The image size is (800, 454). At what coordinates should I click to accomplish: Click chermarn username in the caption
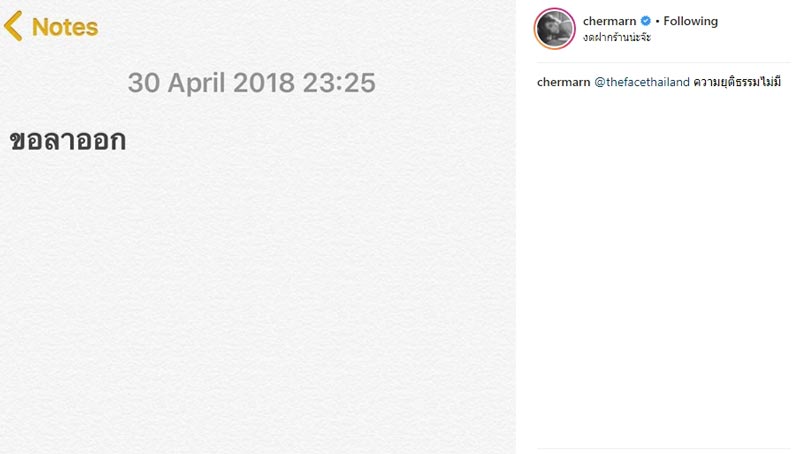[563, 82]
